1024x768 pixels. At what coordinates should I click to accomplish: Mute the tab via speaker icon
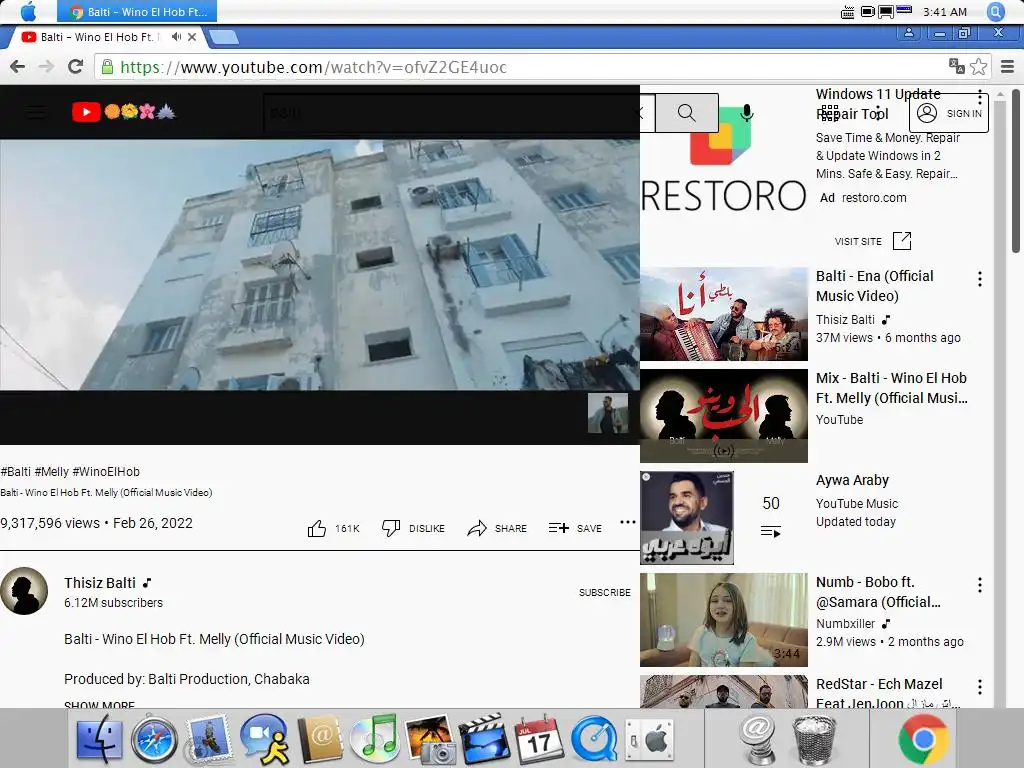click(x=176, y=37)
